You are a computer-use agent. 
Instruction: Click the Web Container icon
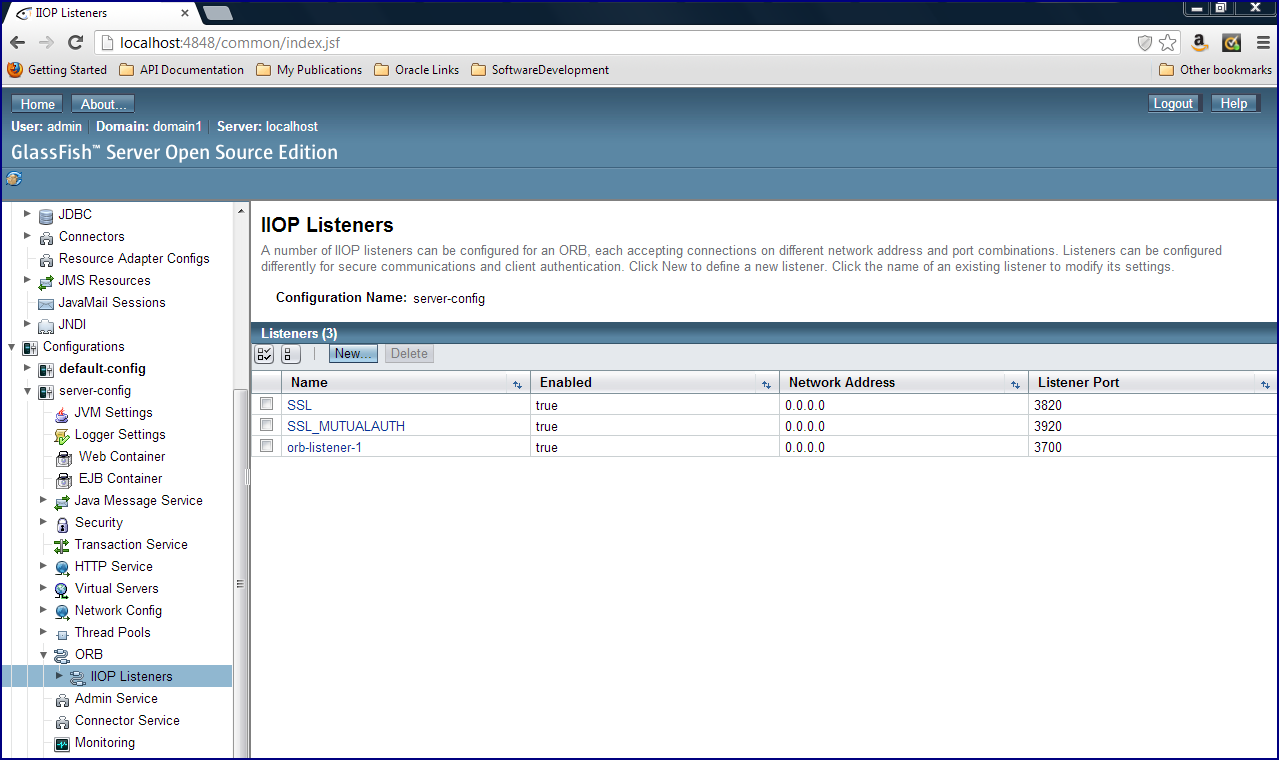[62, 457]
